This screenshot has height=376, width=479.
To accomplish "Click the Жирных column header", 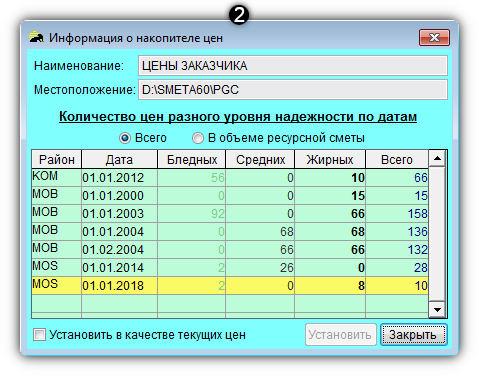I will click(x=330, y=160).
